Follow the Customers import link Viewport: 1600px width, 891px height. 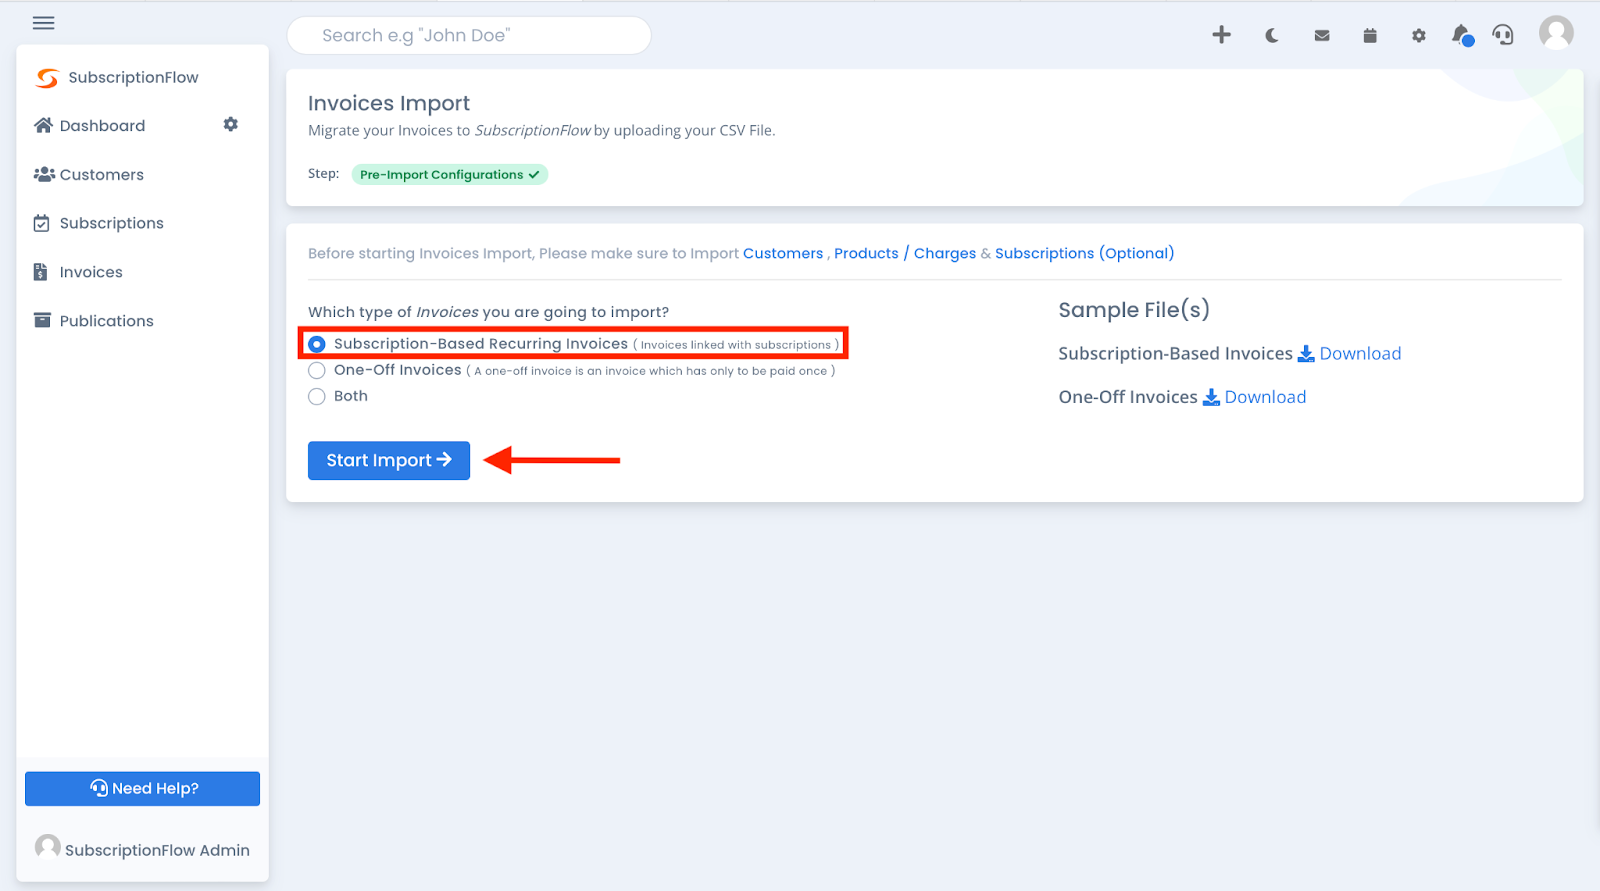[x=783, y=253]
